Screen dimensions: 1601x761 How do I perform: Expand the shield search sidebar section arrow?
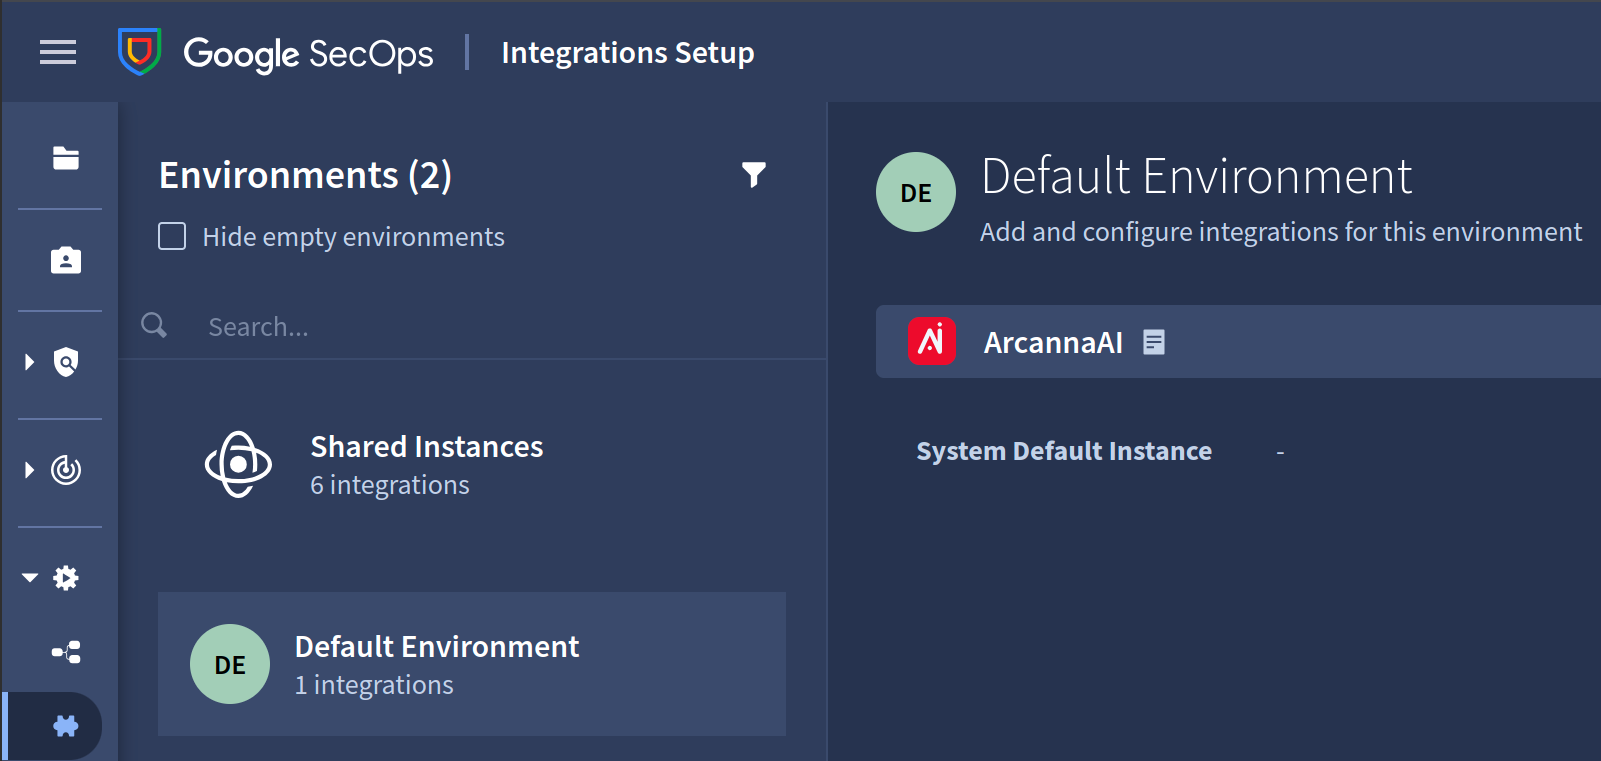pyautogui.click(x=29, y=362)
